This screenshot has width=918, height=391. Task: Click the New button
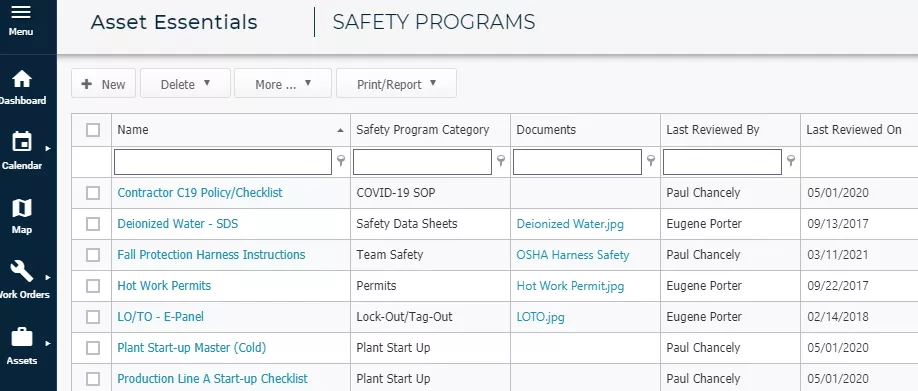tap(103, 84)
